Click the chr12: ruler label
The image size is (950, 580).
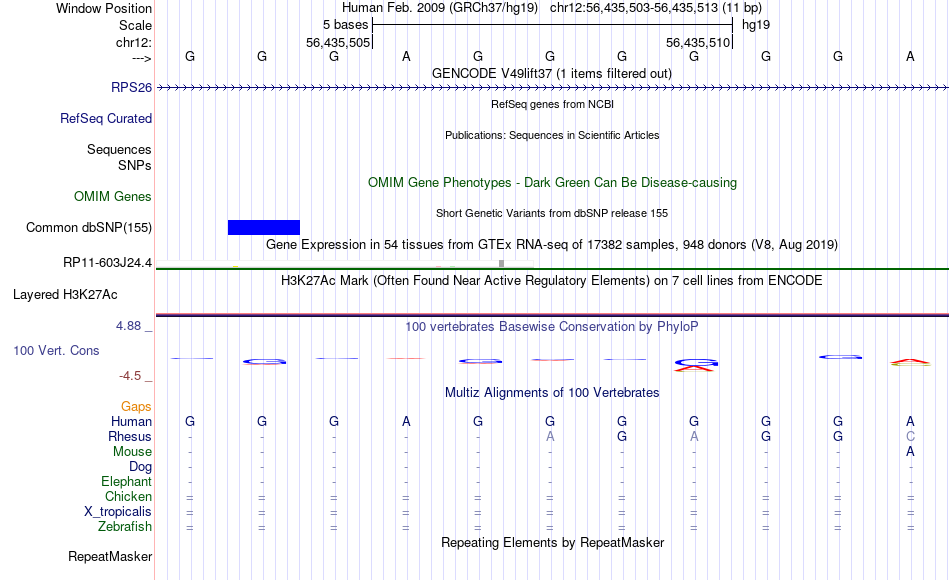[134, 42]
